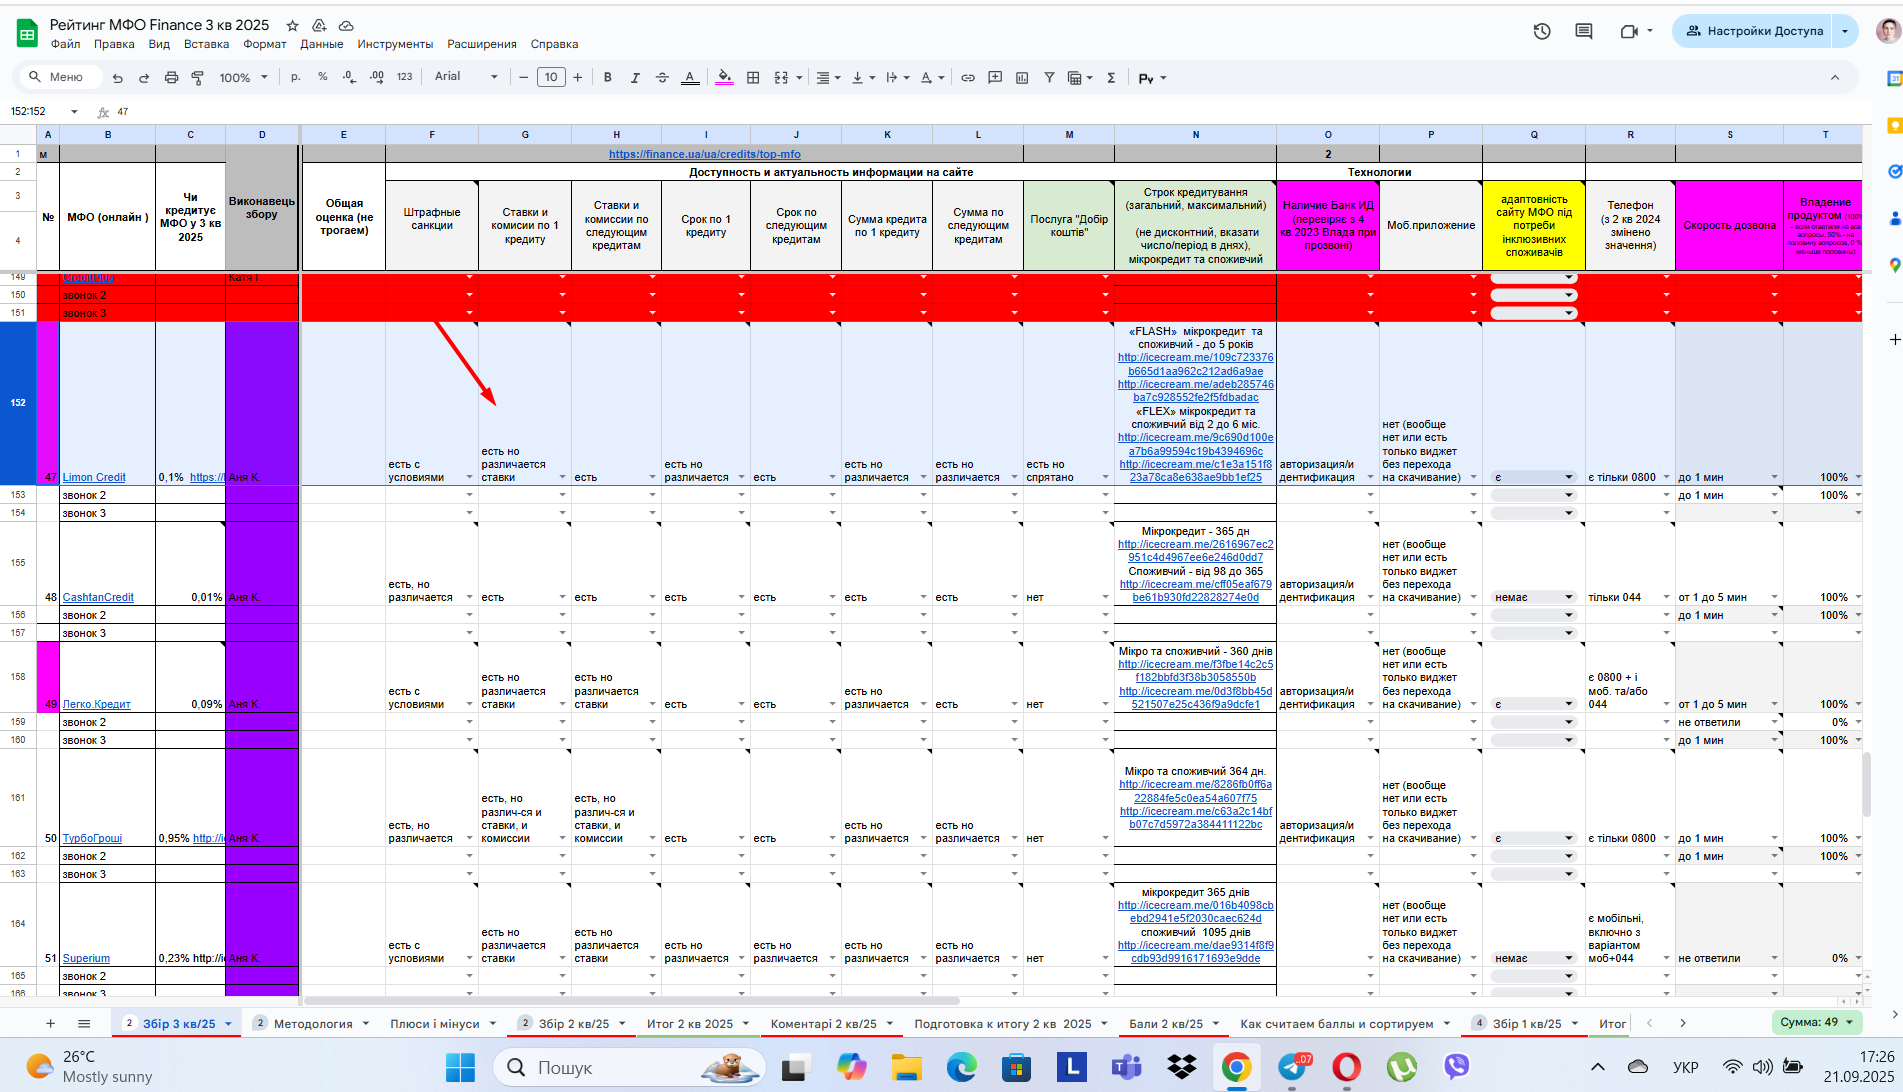This screenshot has height=1092, width=1903.
Task: Click the Print icon
Action: coord(171,78)
